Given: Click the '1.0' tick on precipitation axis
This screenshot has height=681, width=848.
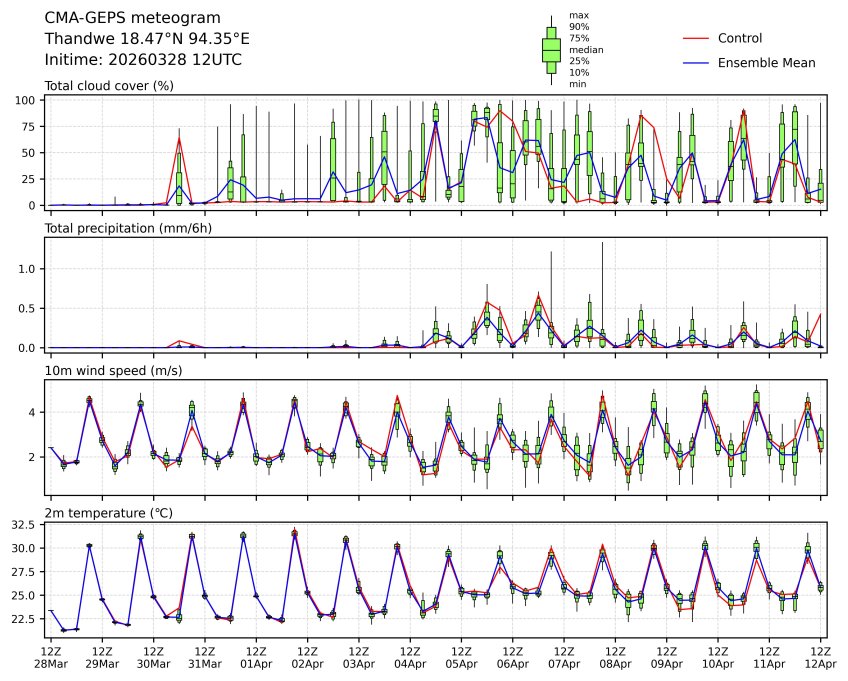Looking at the screenshot, I should click(28, 269).
